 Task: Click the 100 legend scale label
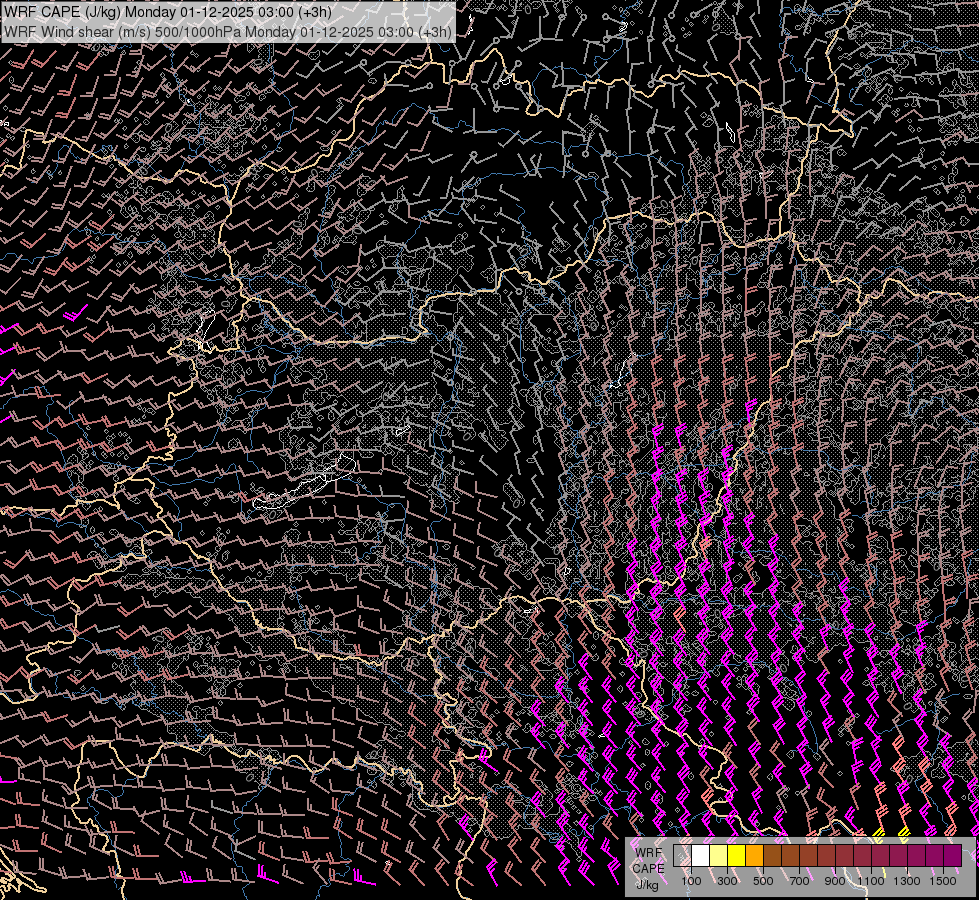point(691,881)
